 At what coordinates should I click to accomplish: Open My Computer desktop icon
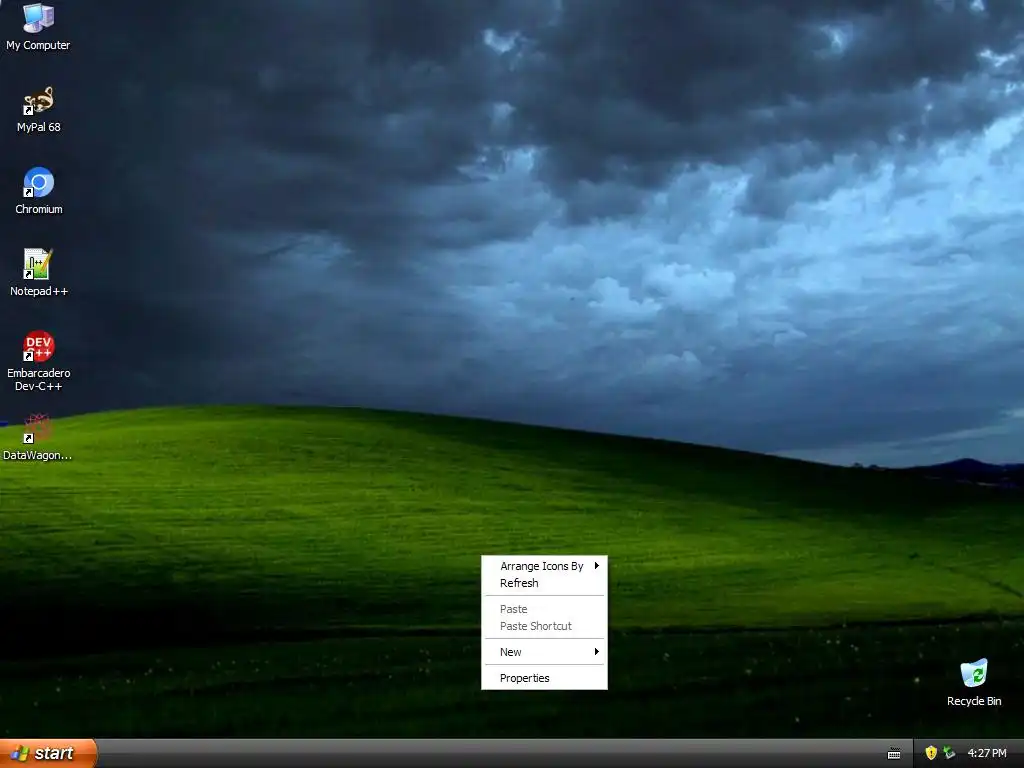pyautogui.click(x=38, y=27)
